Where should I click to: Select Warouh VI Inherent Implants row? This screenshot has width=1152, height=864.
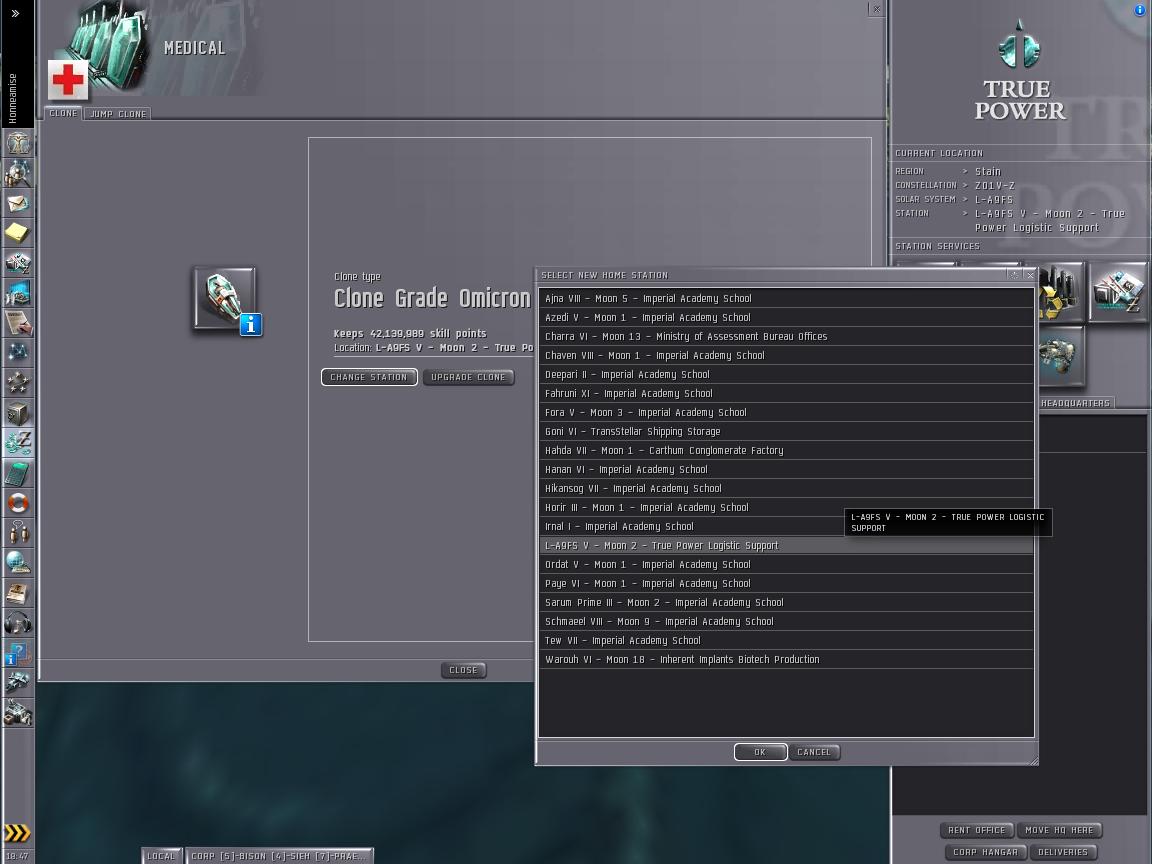click(786, 660)
